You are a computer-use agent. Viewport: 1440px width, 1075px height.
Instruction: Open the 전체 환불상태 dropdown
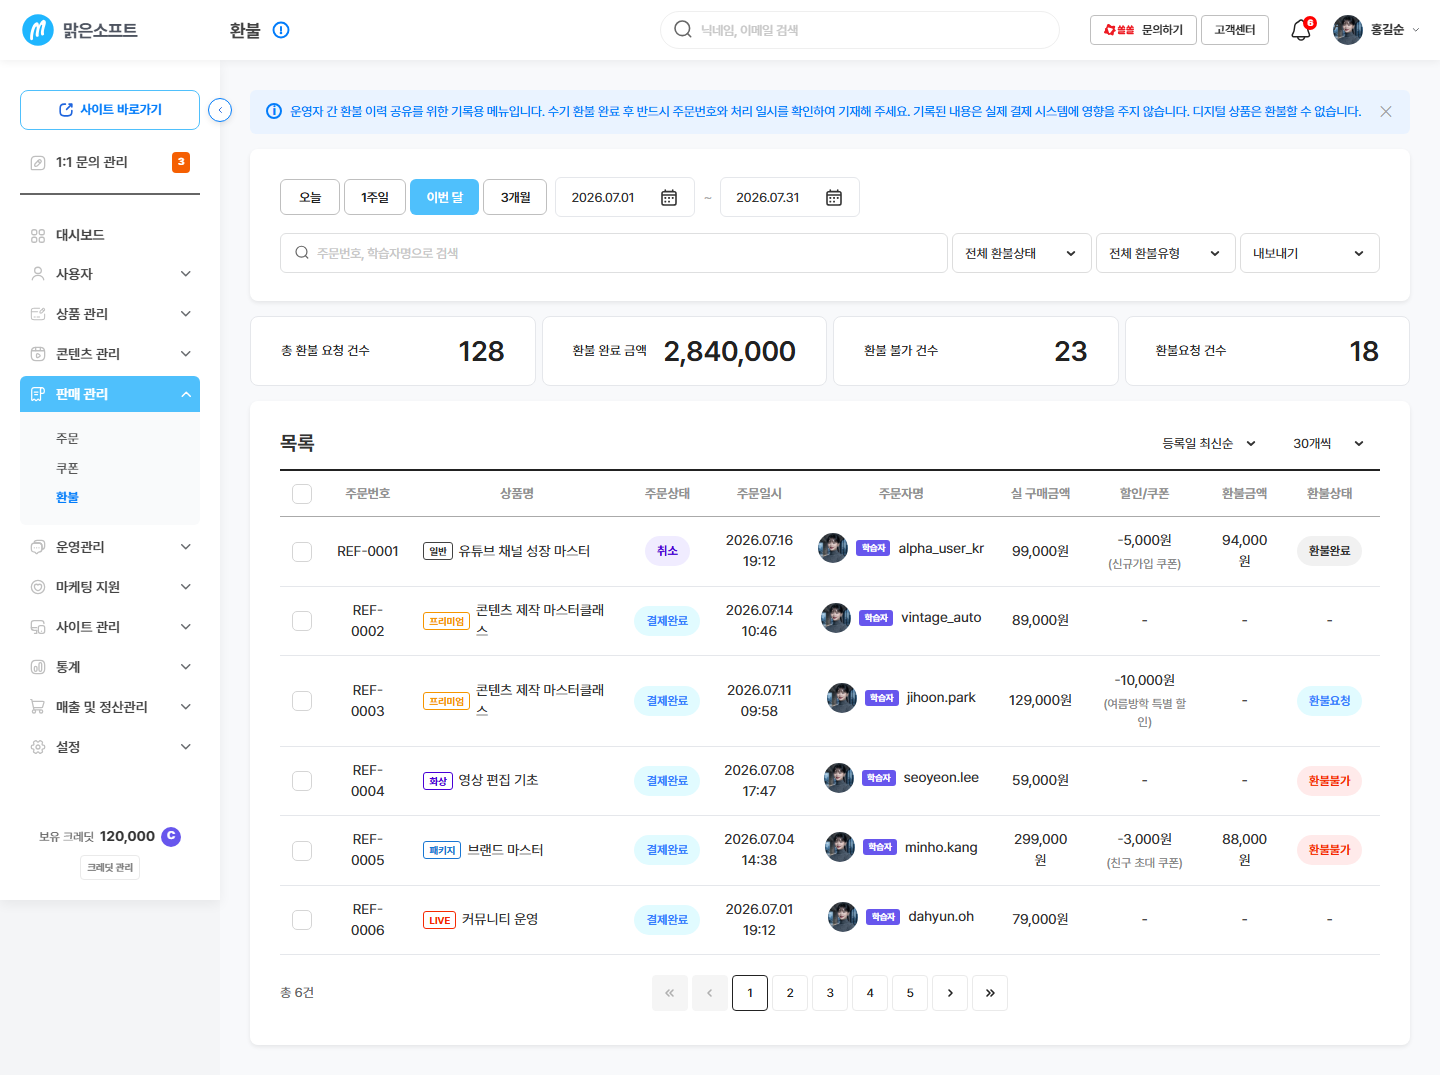pos(1022,253)
